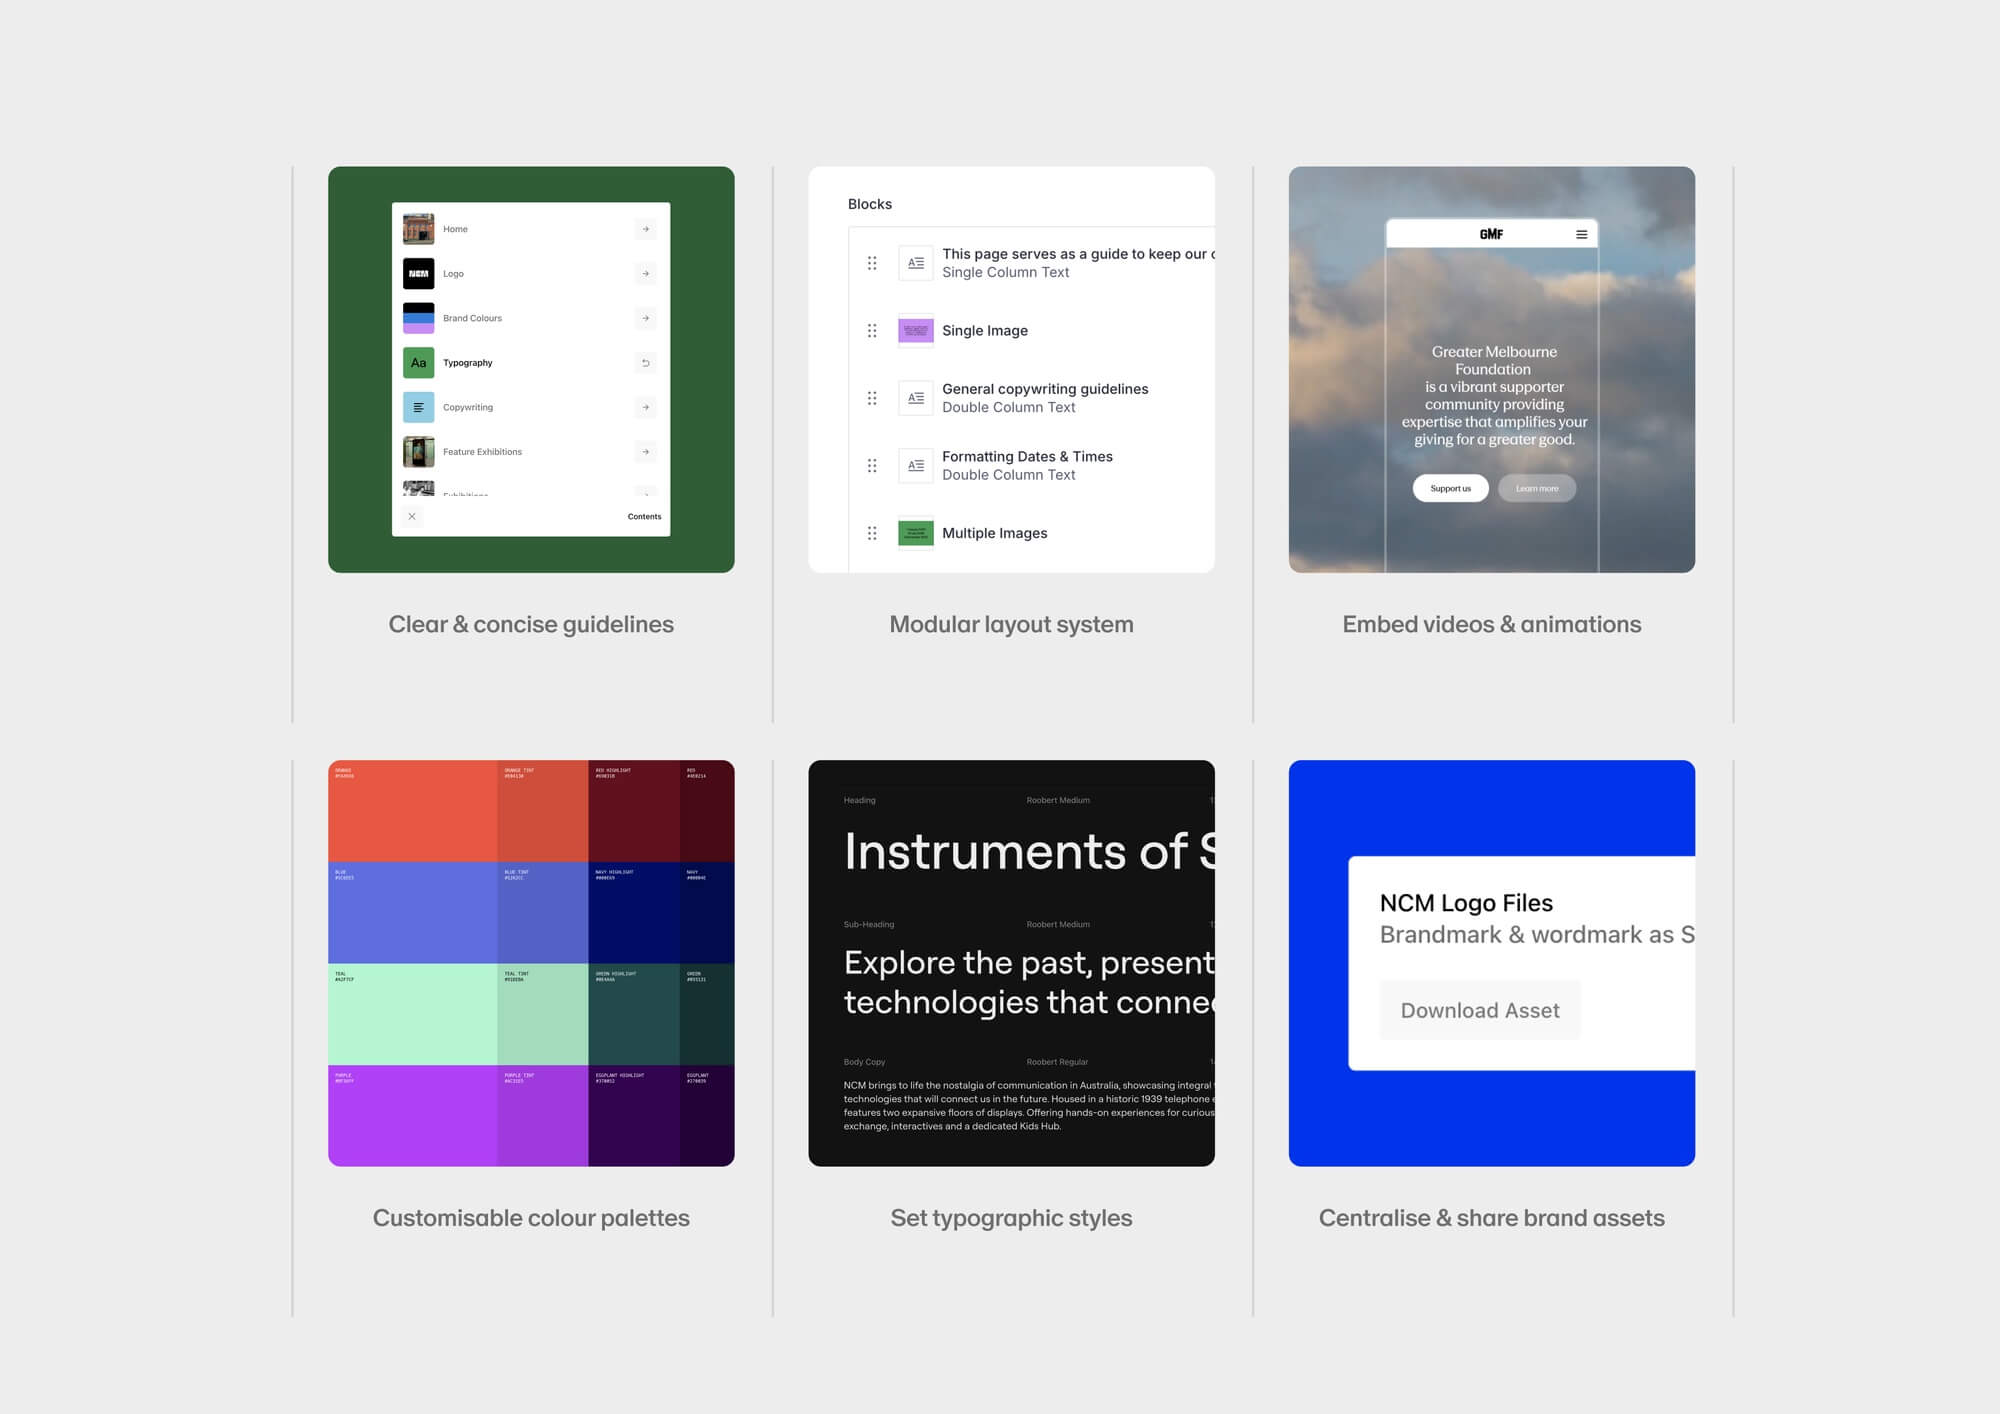Click the Support us button
Image resolution: width=2000 pixels, height=1414 pixels.
(x=1450, y=488)
